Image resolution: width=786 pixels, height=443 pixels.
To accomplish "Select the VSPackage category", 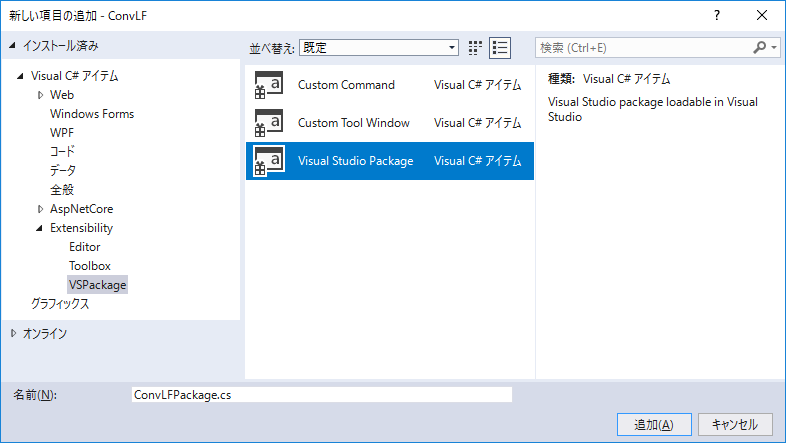I will (x=97, y=285).
